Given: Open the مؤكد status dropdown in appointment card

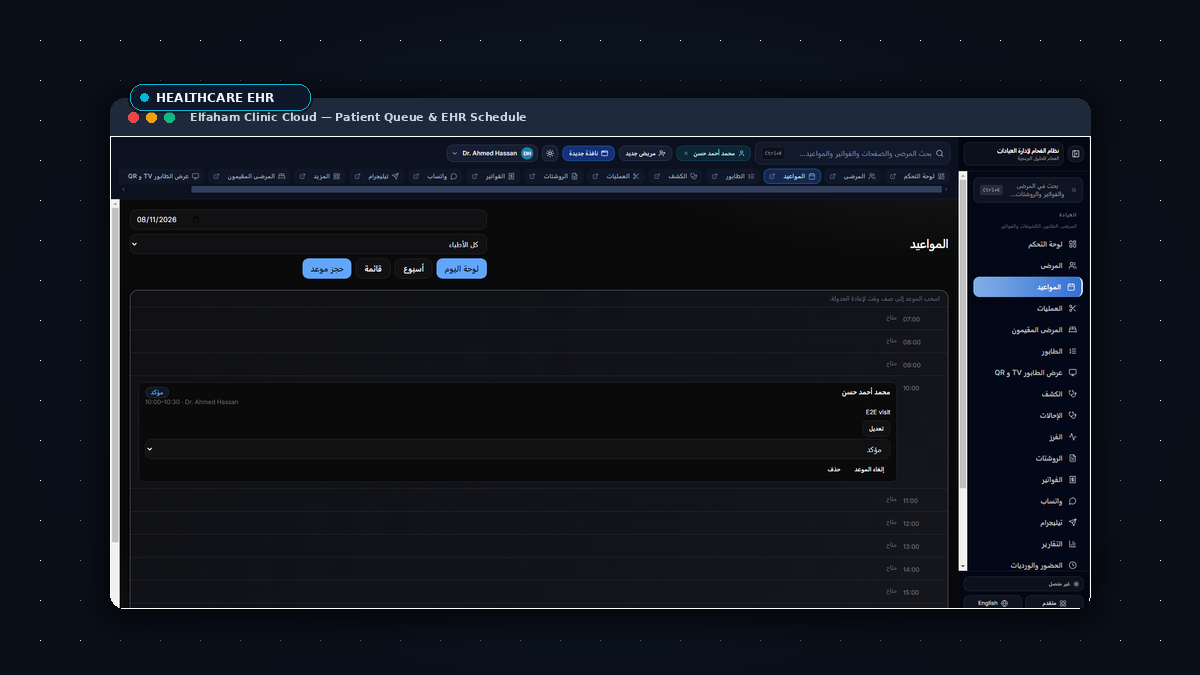Looking at the screenshot, I should point(518,449).
